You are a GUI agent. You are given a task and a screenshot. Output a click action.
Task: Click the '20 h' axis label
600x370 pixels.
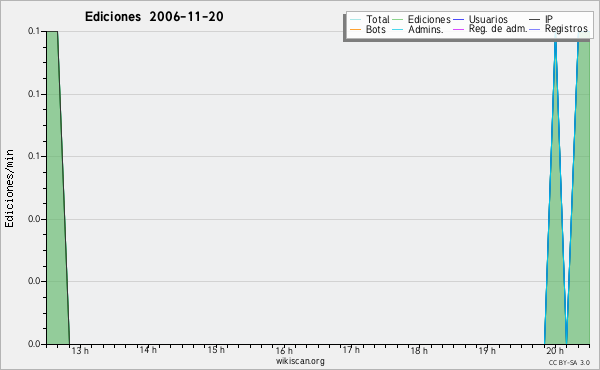click(x=555, y=350)
